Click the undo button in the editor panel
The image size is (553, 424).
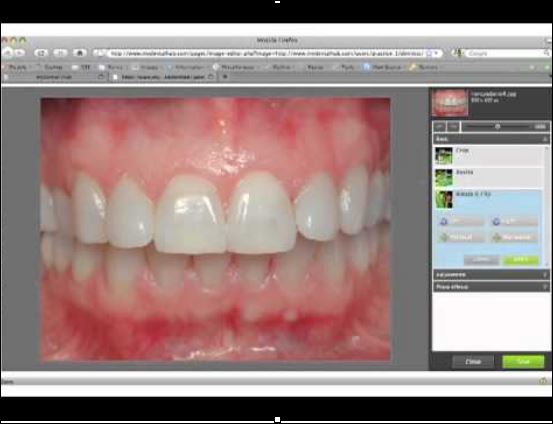pos(439,126)
